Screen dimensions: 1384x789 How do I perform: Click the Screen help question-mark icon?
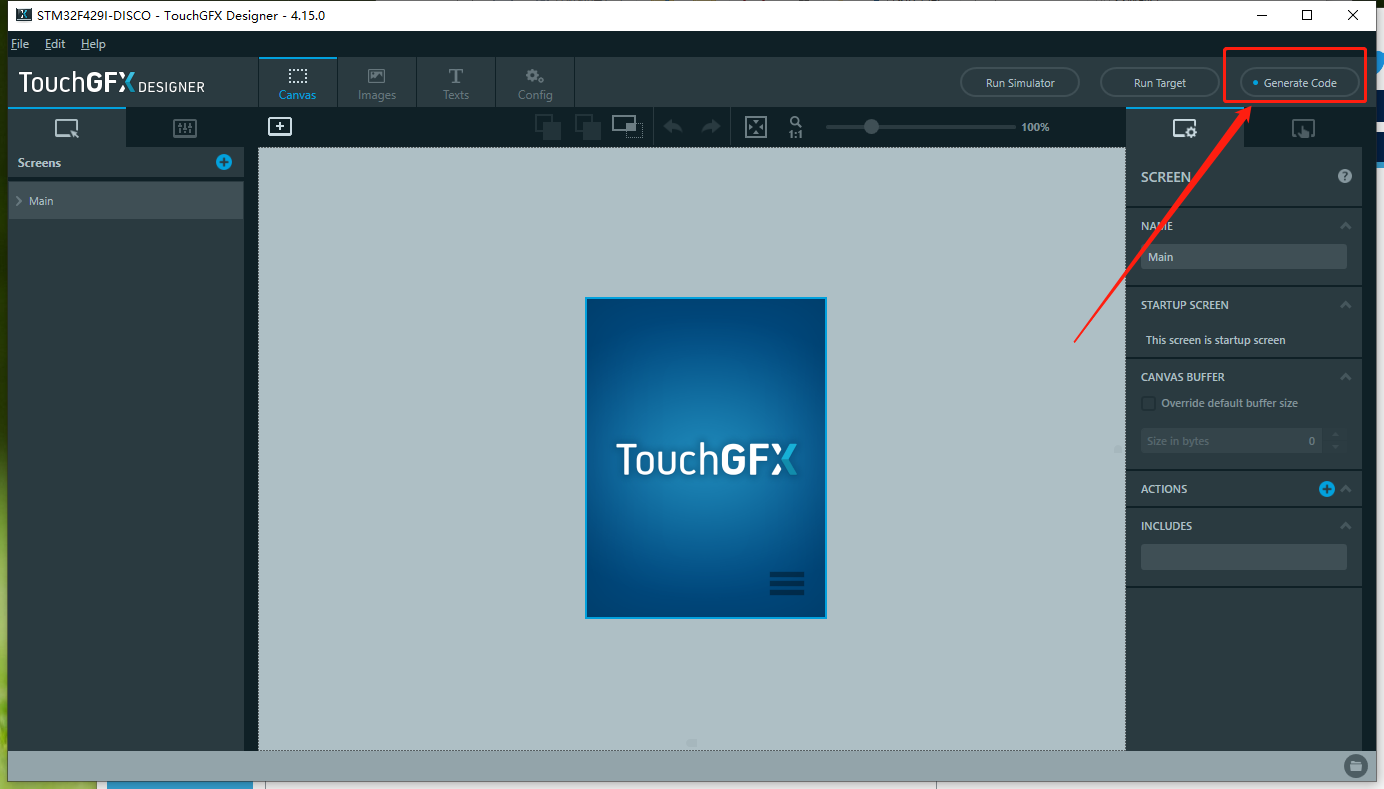[x=1345, y=176]
